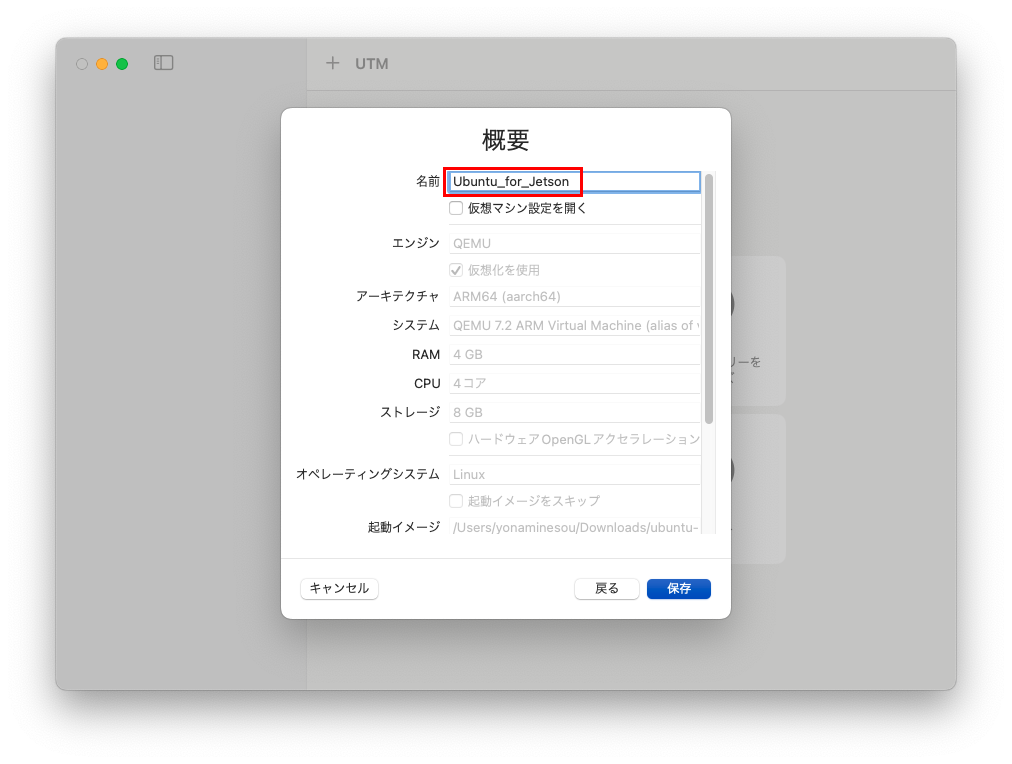Screen dimensions: 1012x764
Task: Click キャンセル to cancel the setup
Action: pos(338,588)
